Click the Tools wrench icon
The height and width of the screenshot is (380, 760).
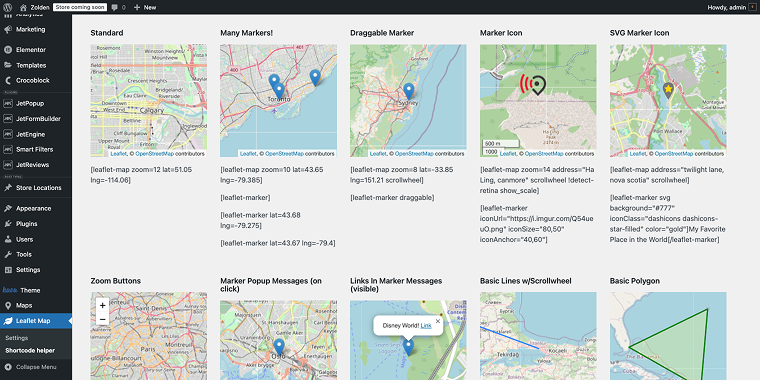pos(8,254)
